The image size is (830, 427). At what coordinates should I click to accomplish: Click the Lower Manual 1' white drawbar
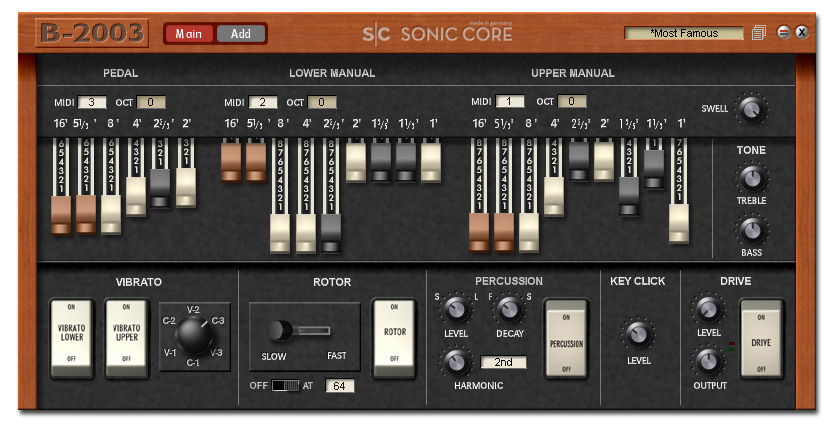(x=431, y=162)
